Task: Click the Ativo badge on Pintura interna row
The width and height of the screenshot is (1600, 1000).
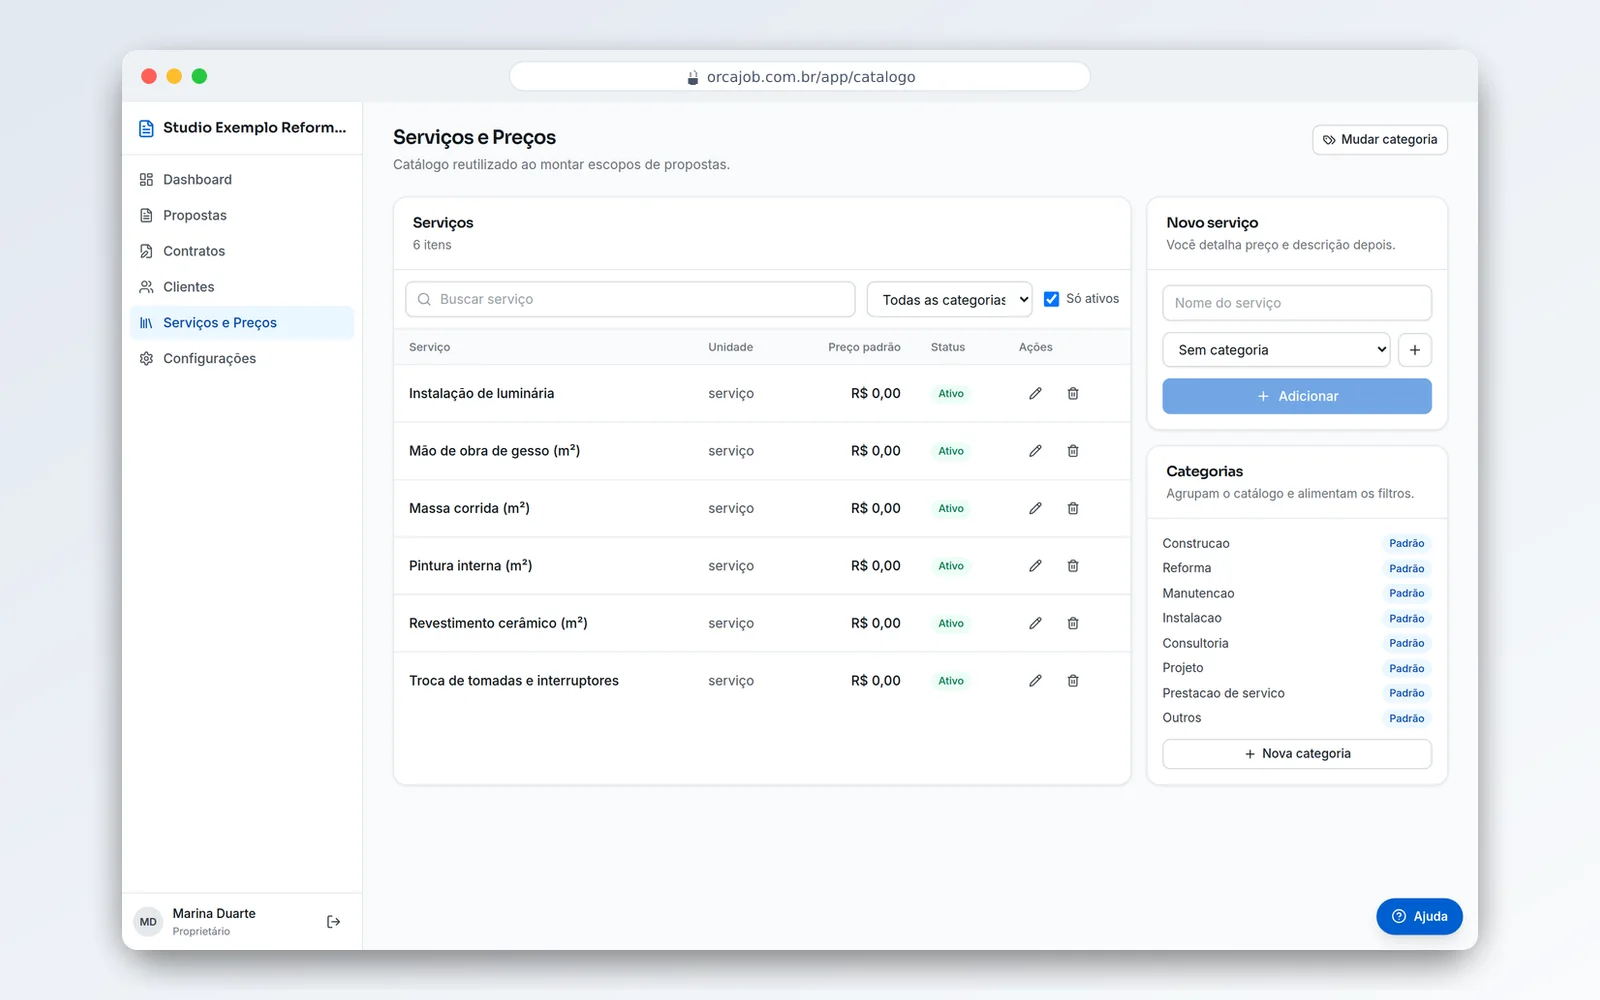Action: pyautogui.click(x=951, y=566)
